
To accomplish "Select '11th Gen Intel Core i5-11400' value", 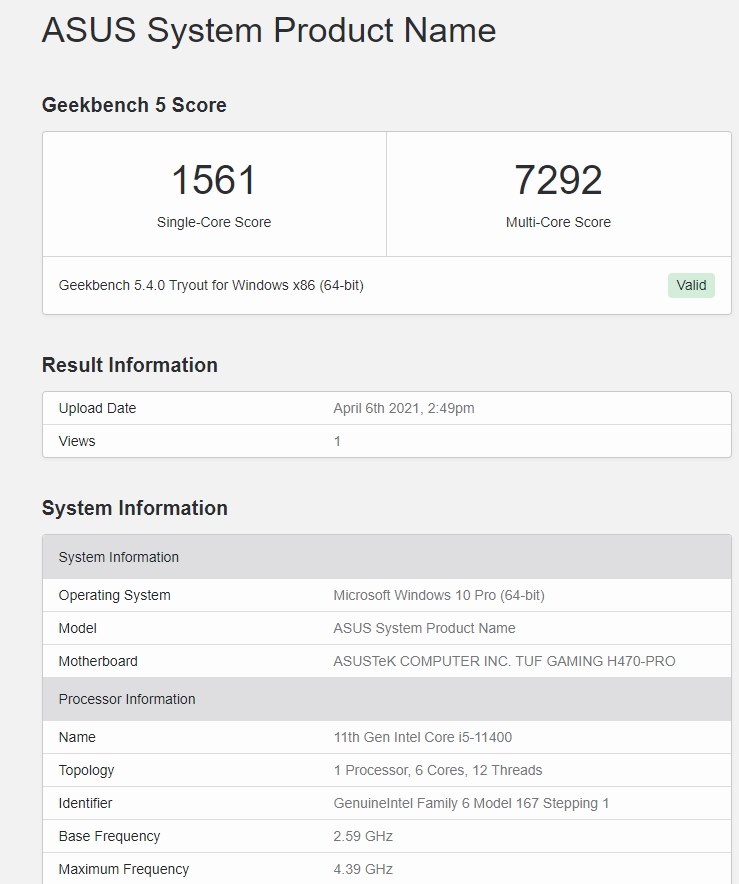I will 423,737.
